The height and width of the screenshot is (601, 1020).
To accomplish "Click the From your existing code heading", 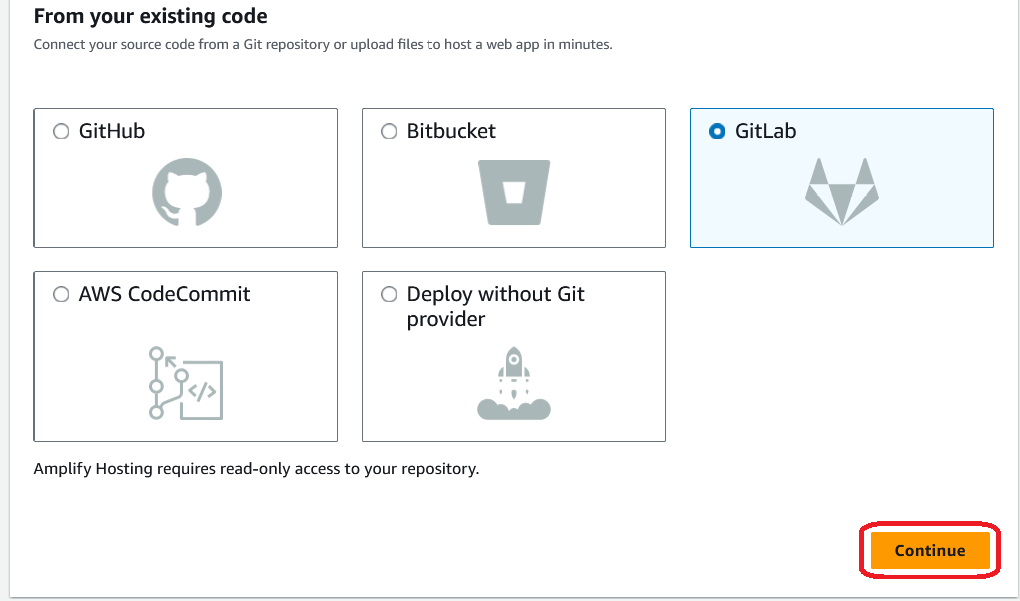I will point(151,17).
